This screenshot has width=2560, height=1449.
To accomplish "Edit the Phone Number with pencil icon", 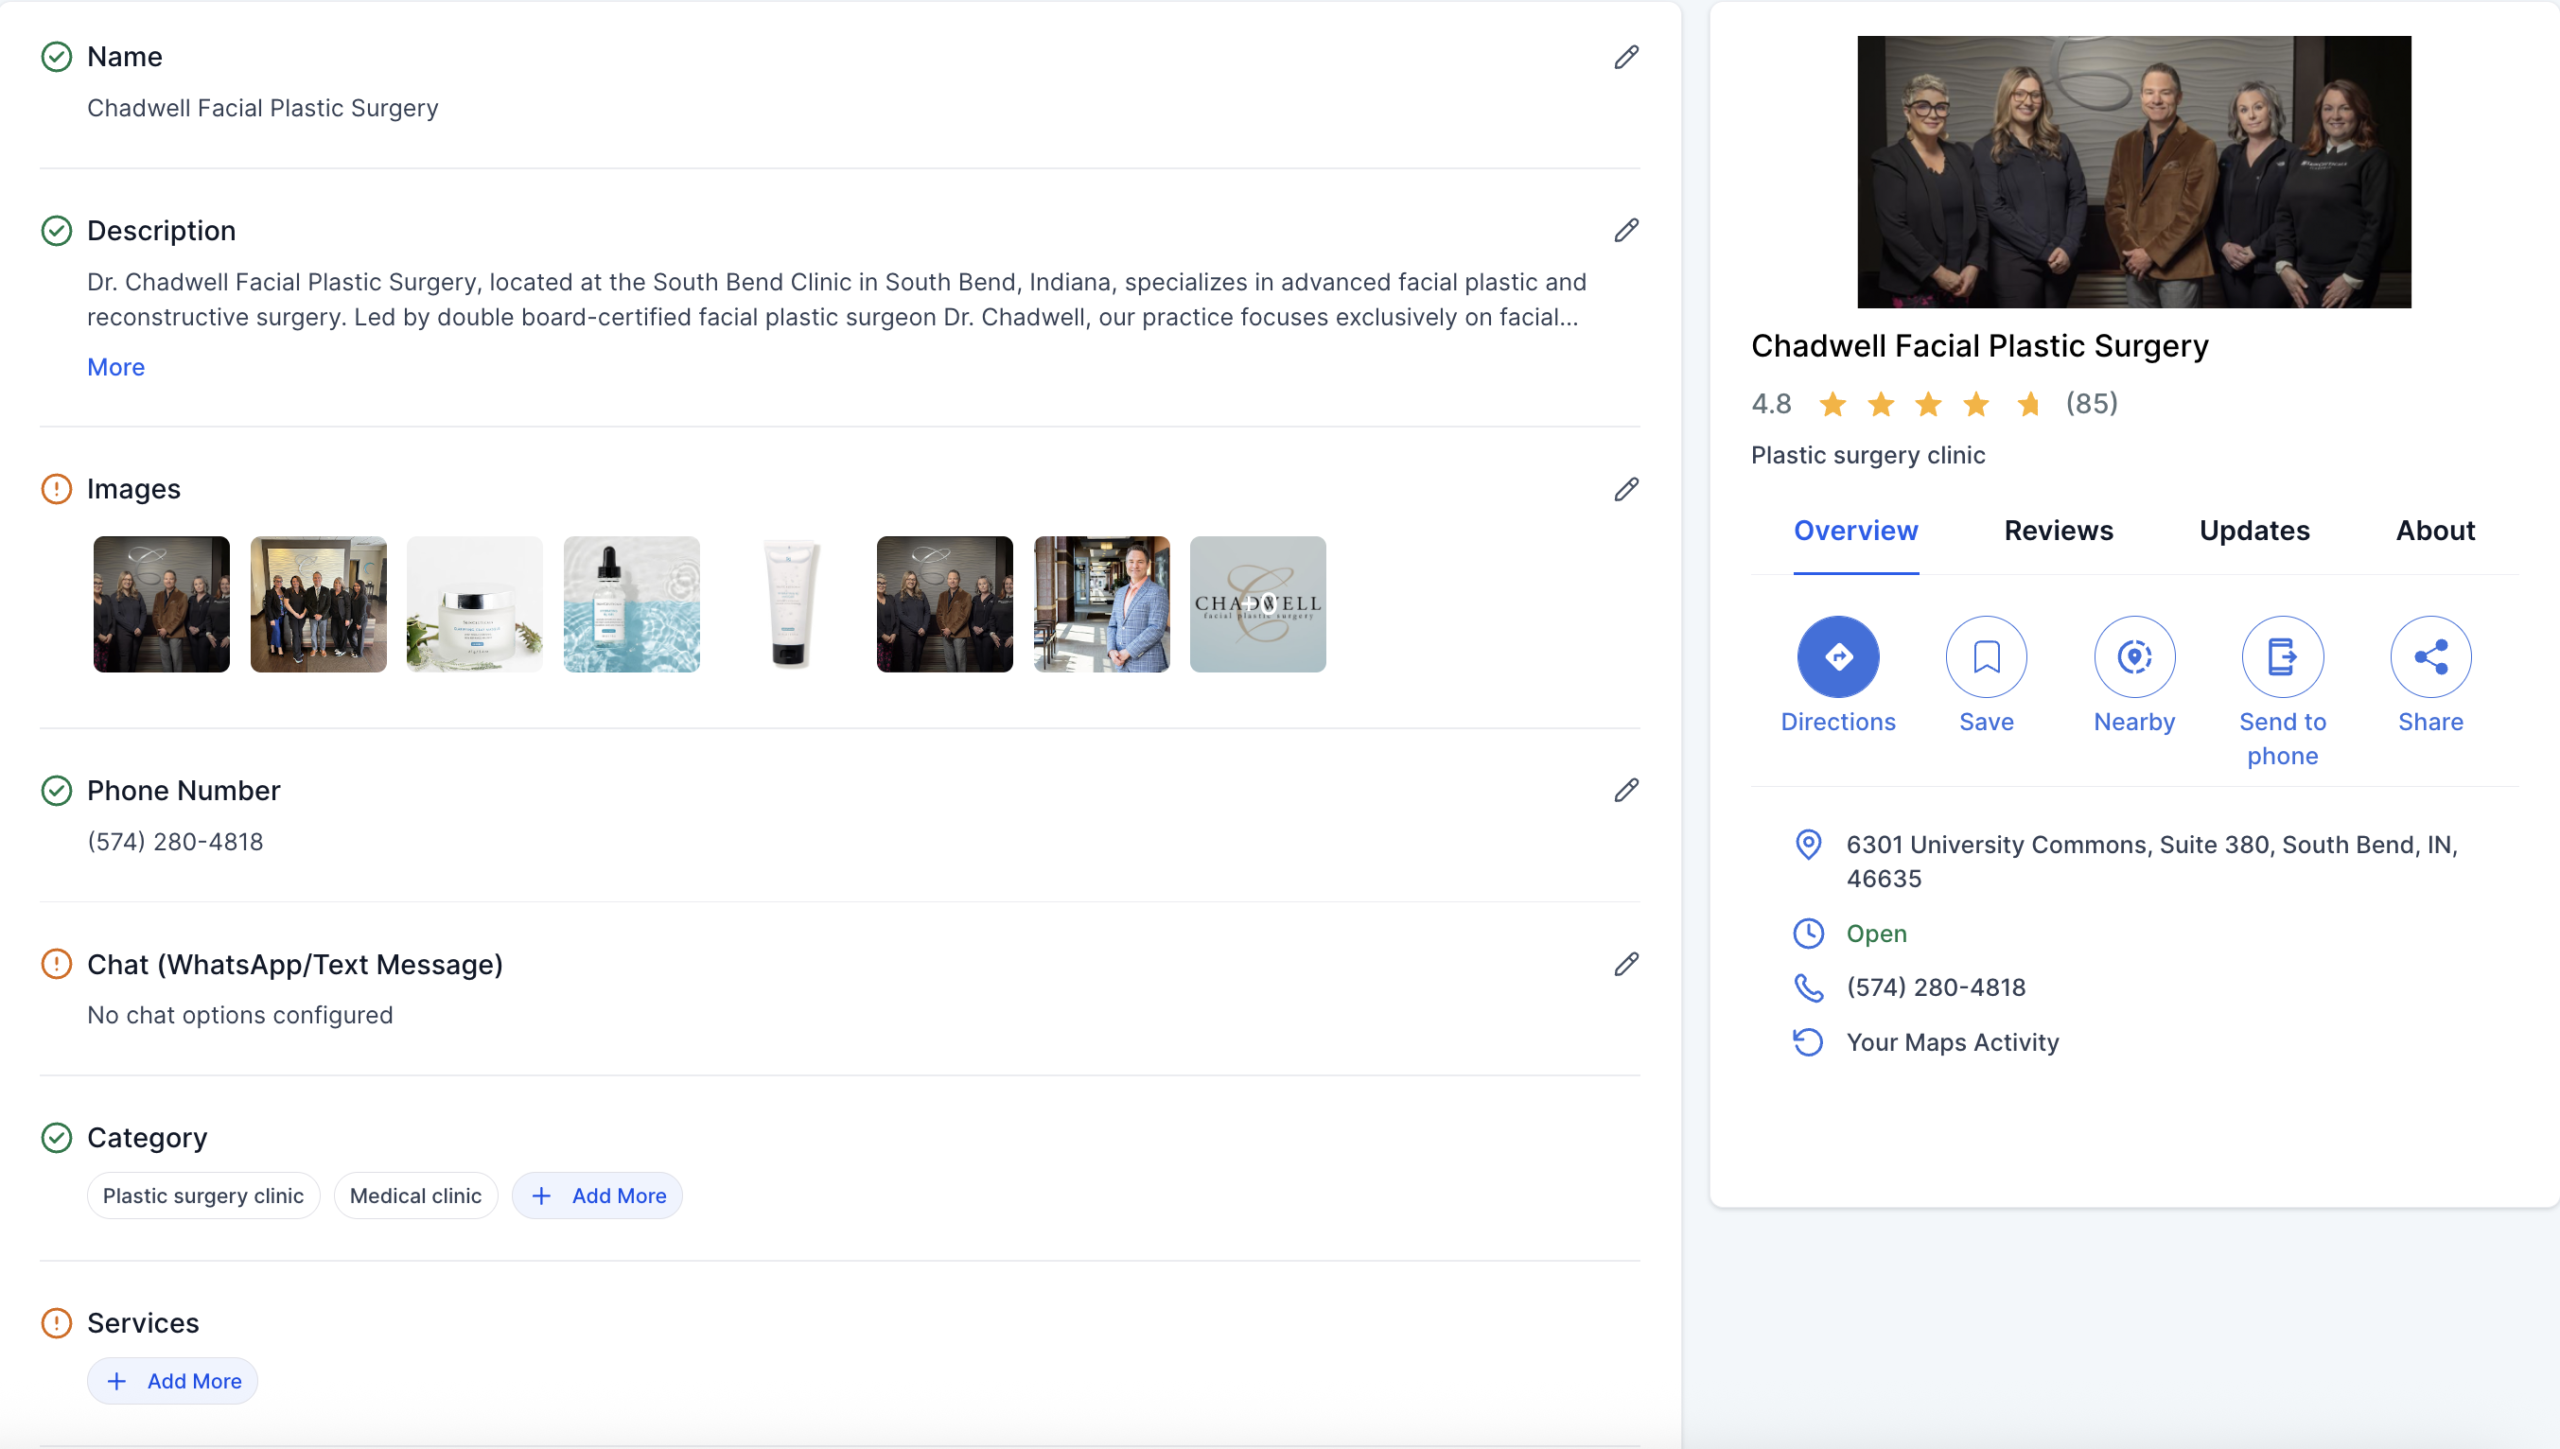I will tap(1626, 791).
